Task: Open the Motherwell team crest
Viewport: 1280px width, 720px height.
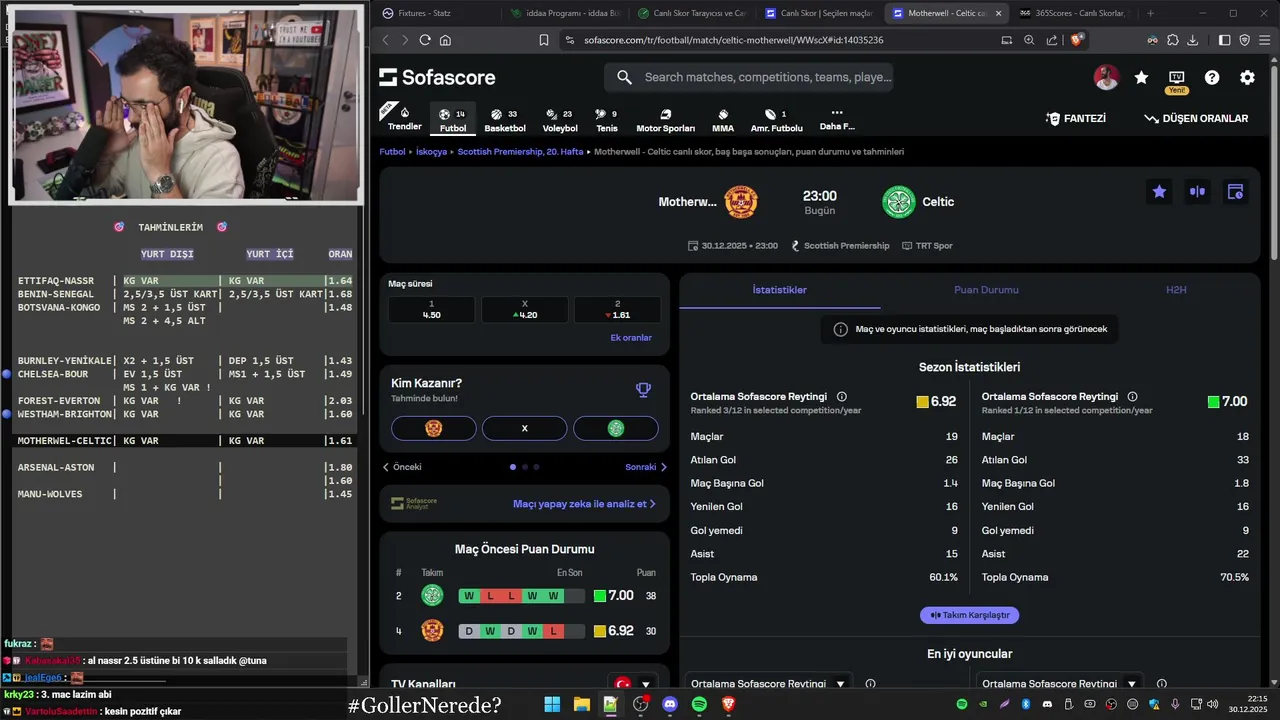Action: coord(741,202)
